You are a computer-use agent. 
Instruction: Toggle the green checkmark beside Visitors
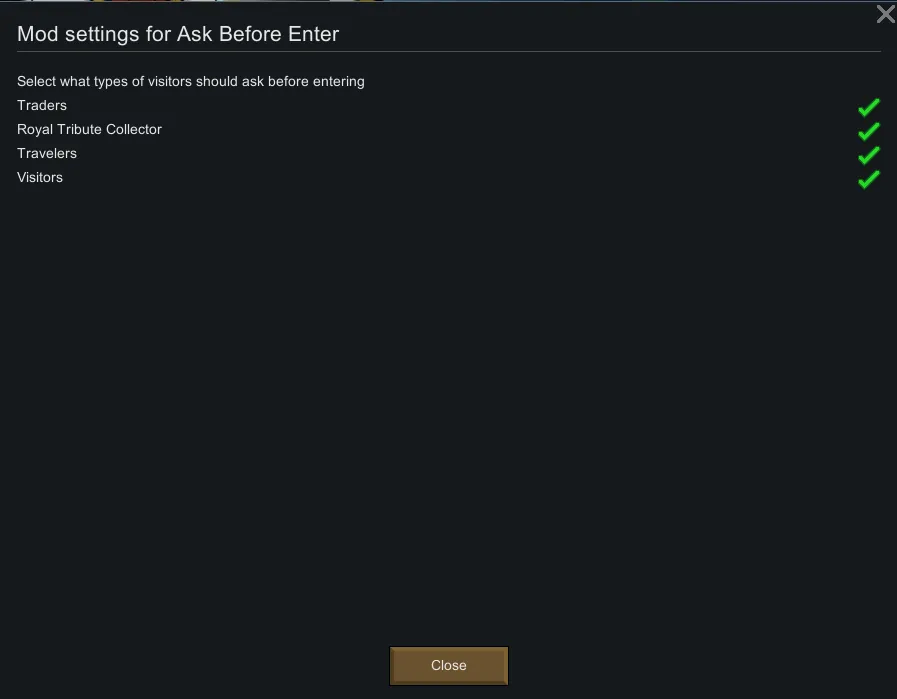click(x=868, y=178)
